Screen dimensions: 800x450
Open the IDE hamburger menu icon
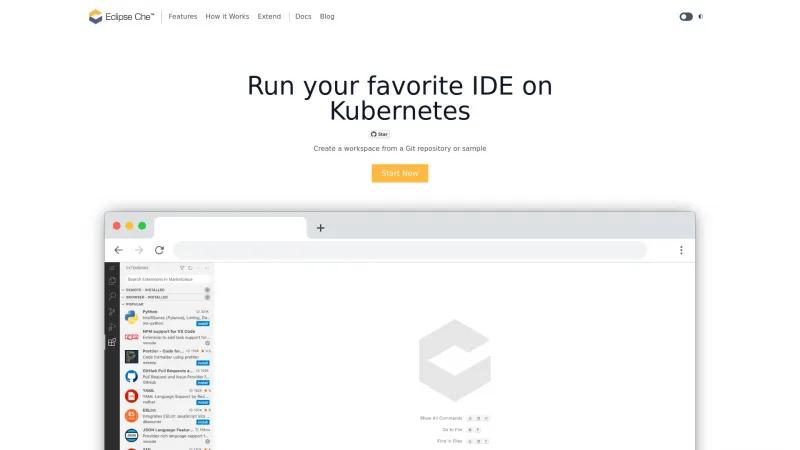[112, 268]
